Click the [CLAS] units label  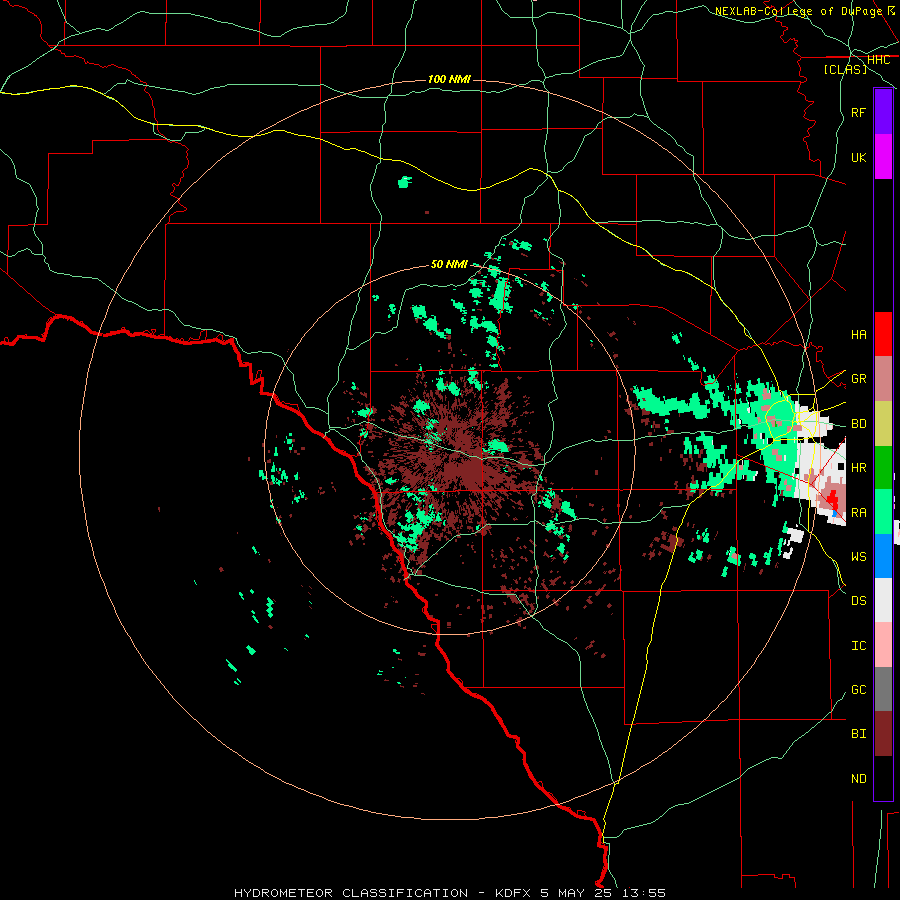pyautogui.click(x=845, y=69)
